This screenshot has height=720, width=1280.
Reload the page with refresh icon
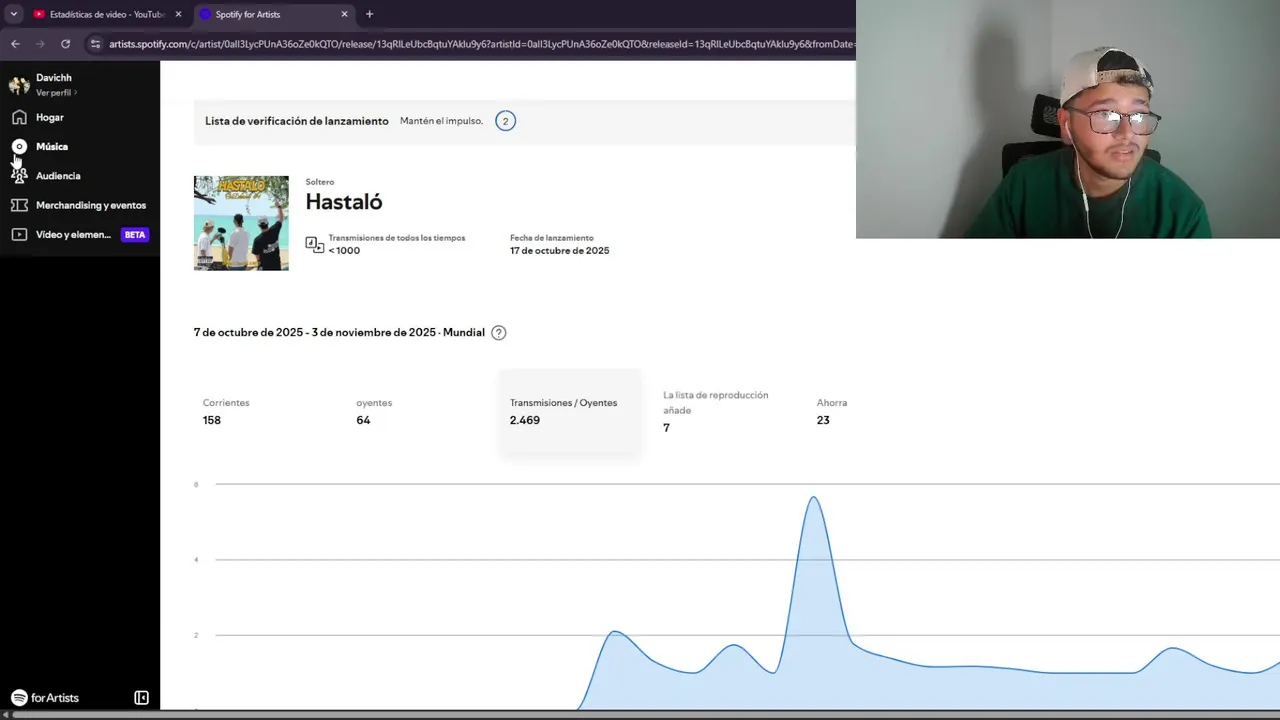(65, 44)
